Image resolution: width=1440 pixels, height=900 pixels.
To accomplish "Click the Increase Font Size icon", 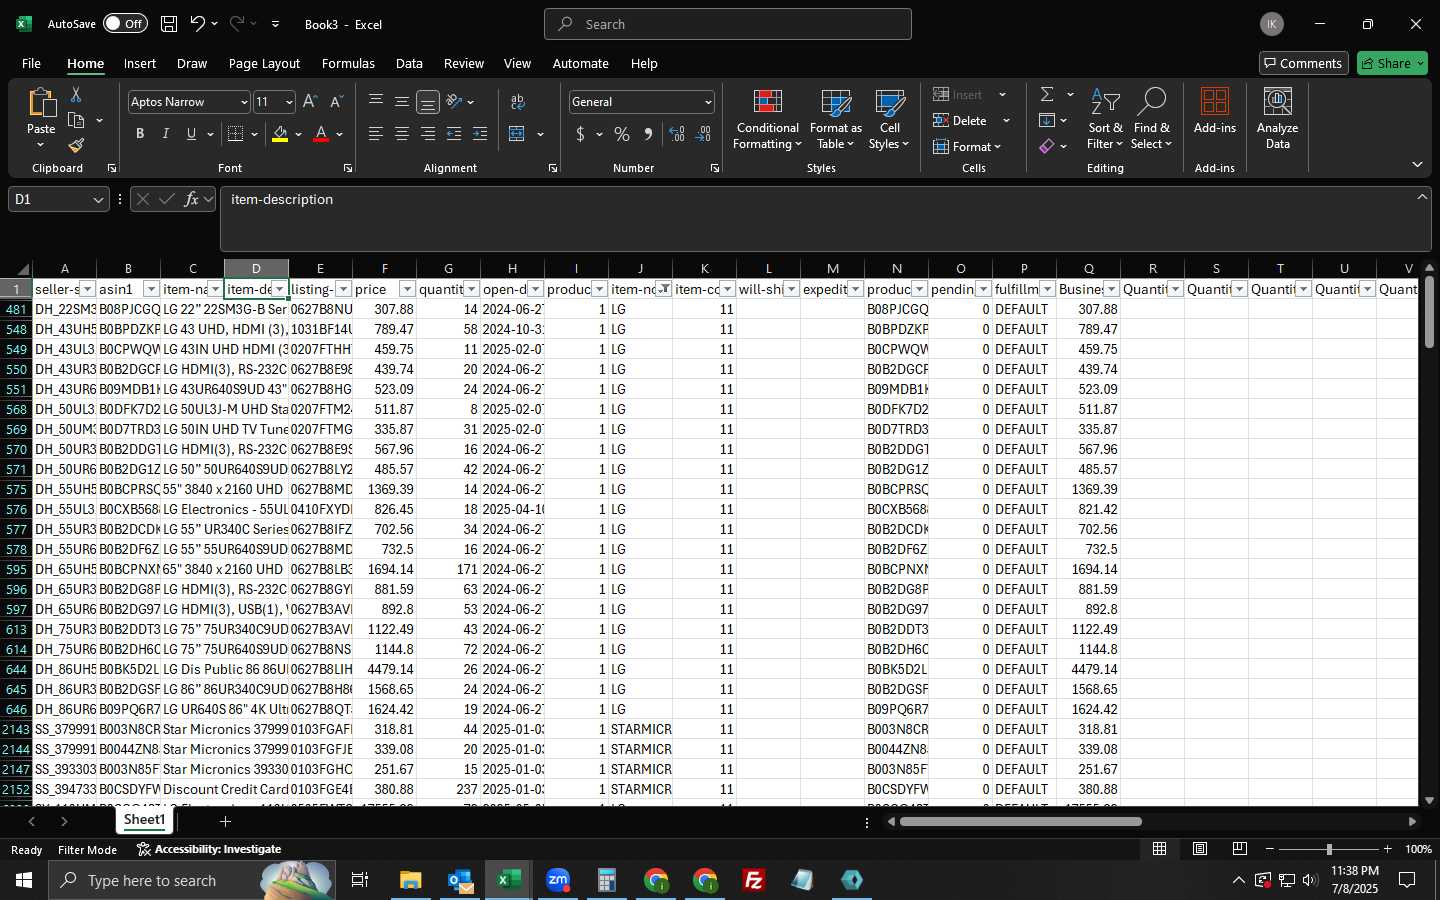I will click(310, 102).
